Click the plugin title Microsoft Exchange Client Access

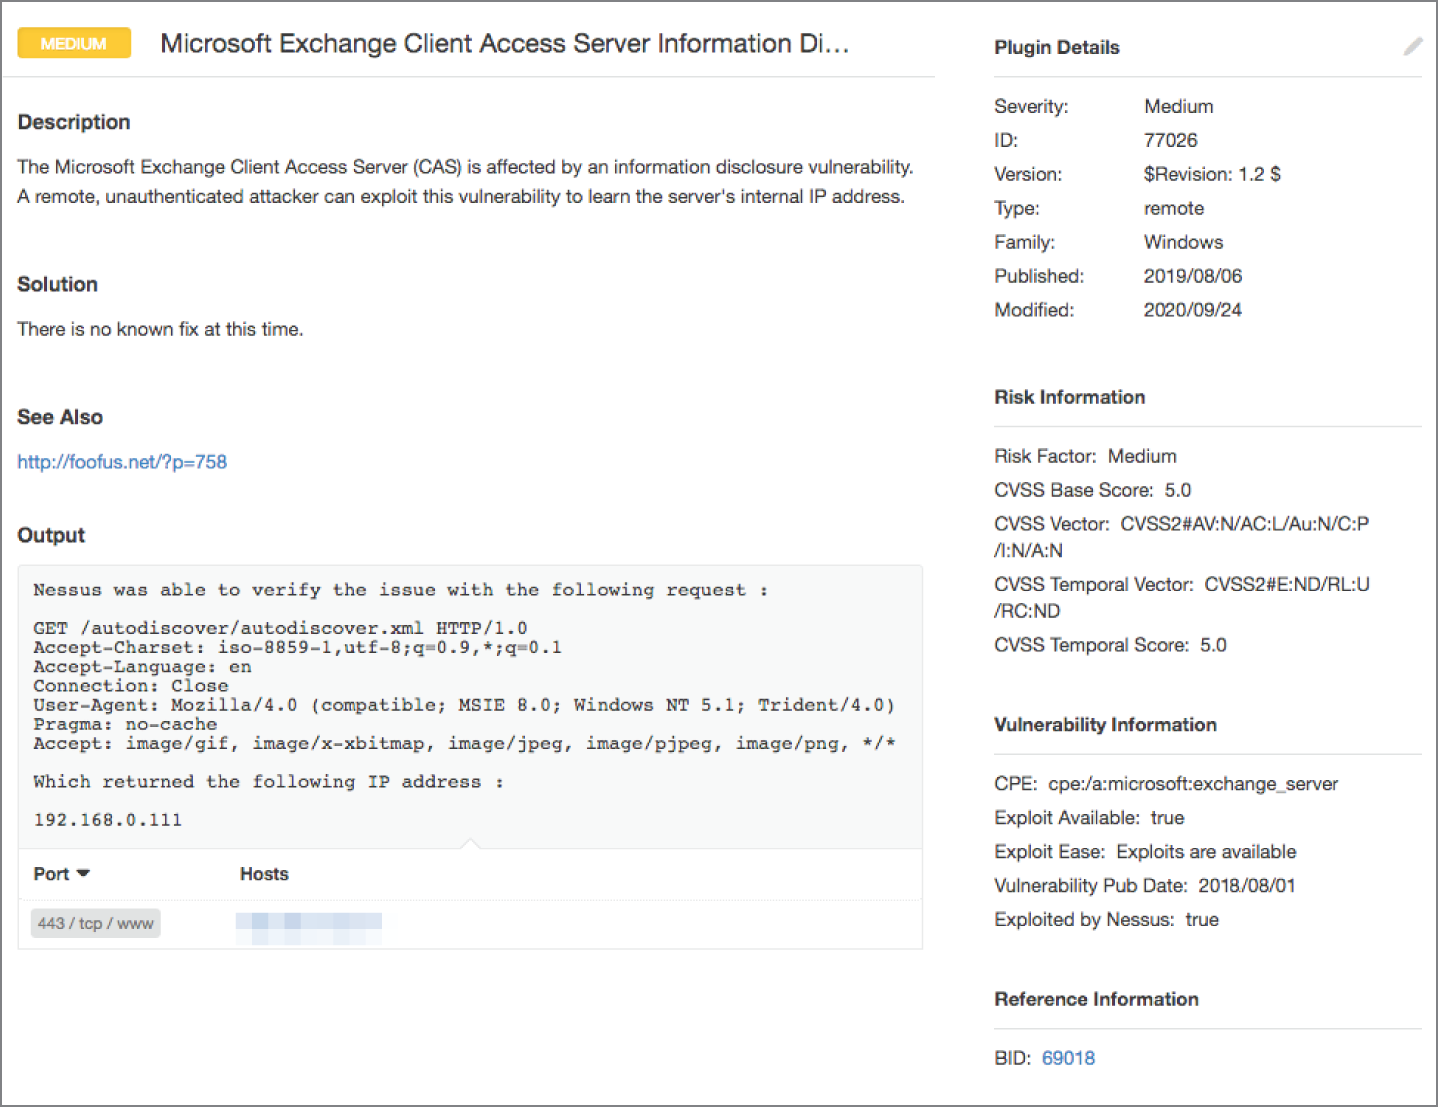504,43
